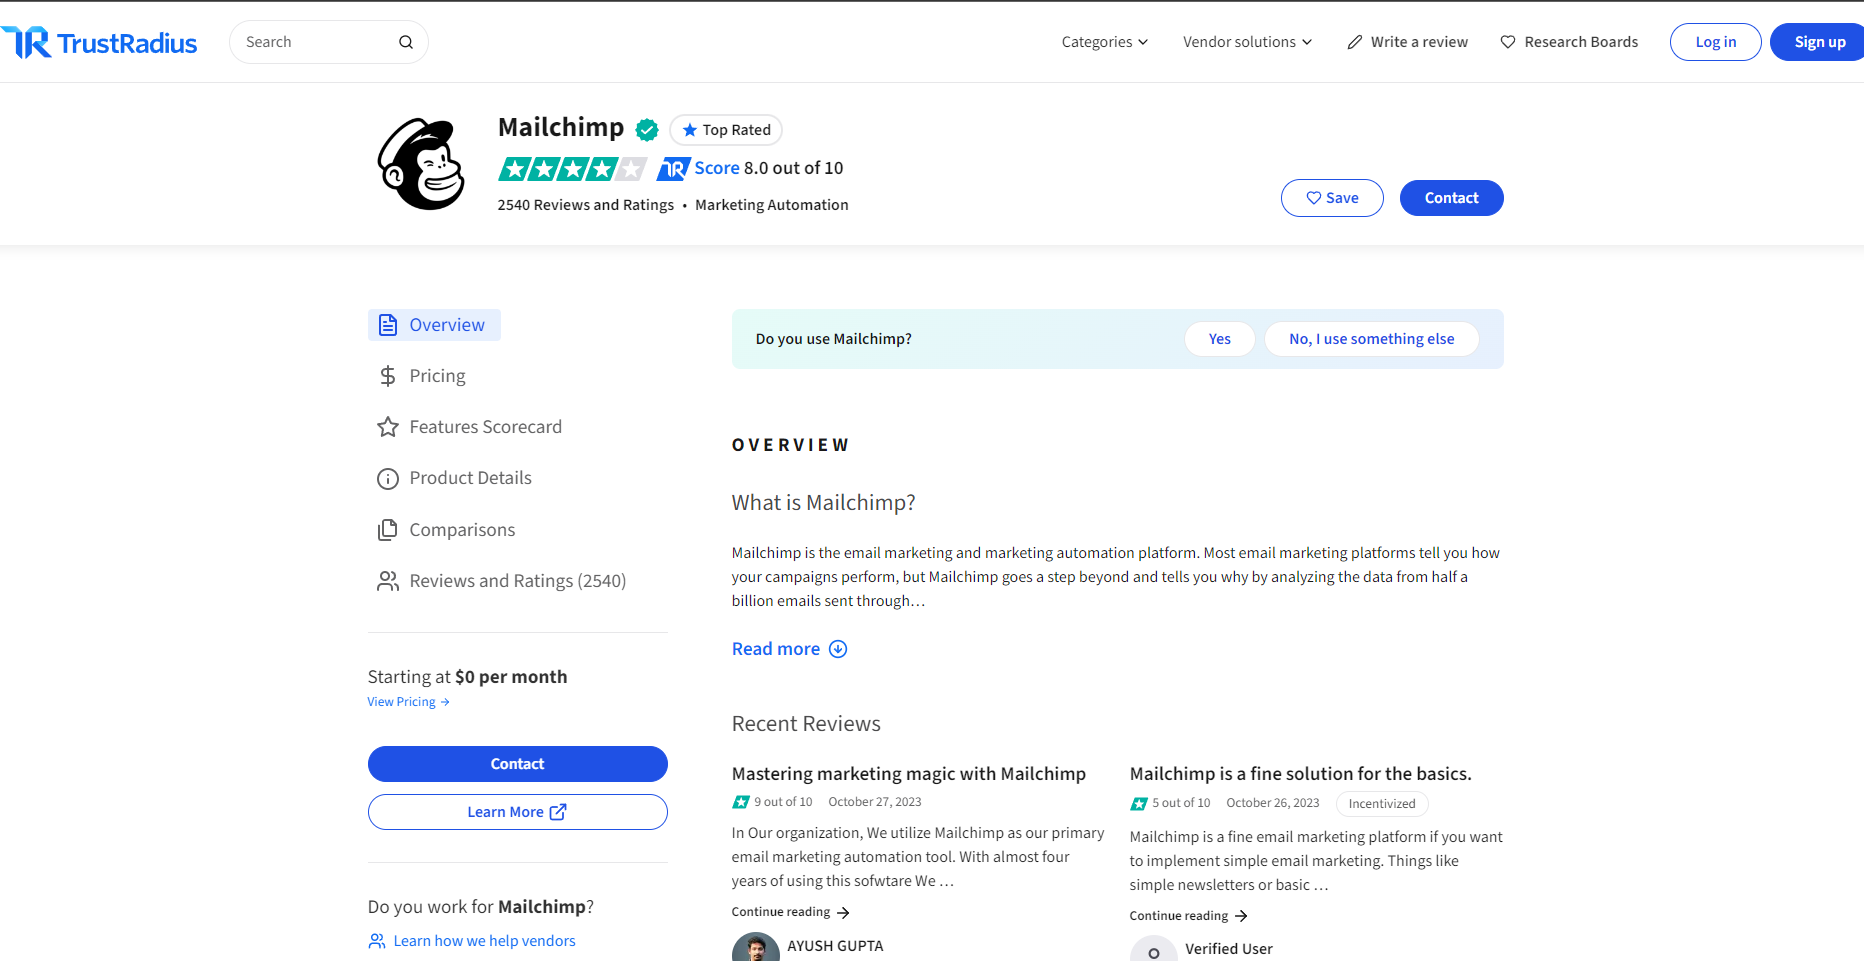This screenshot has width=1864, height=961.
Task: Click the Top Rated star badge
Action: click(x=726, y=130)
